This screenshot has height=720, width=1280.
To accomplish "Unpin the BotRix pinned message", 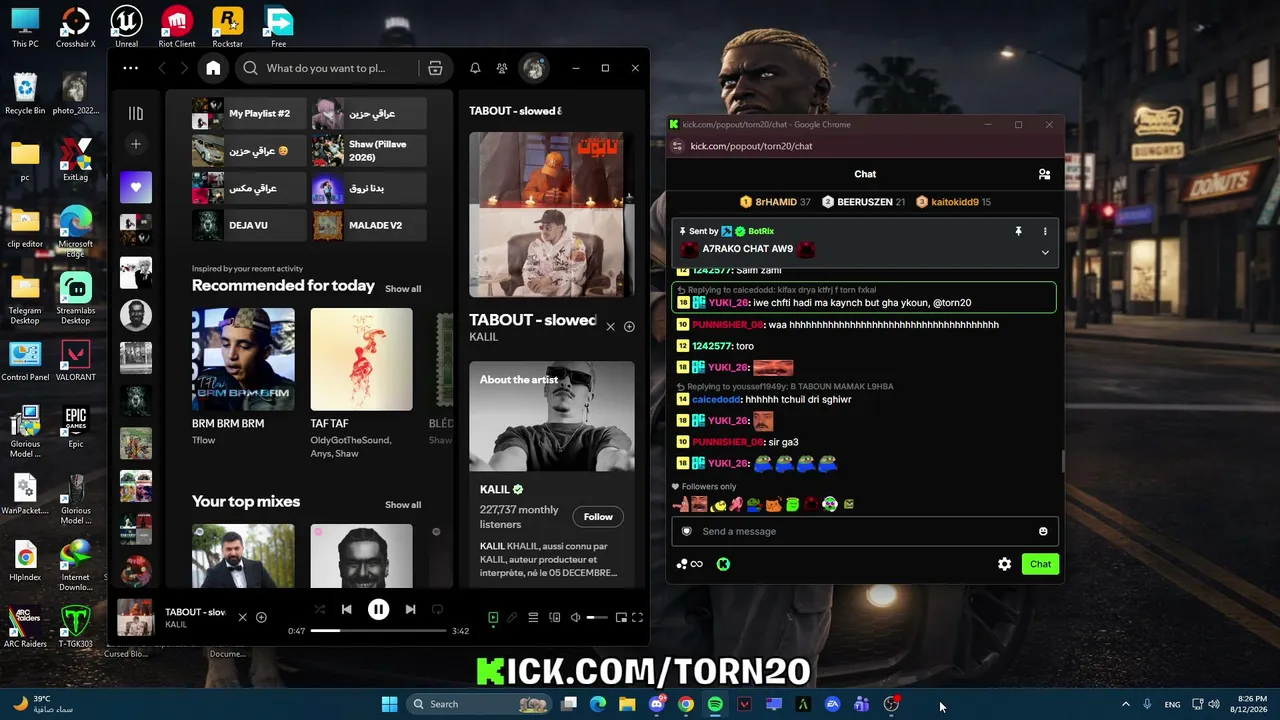I will pyautogui.click(x=1018, y=231).
